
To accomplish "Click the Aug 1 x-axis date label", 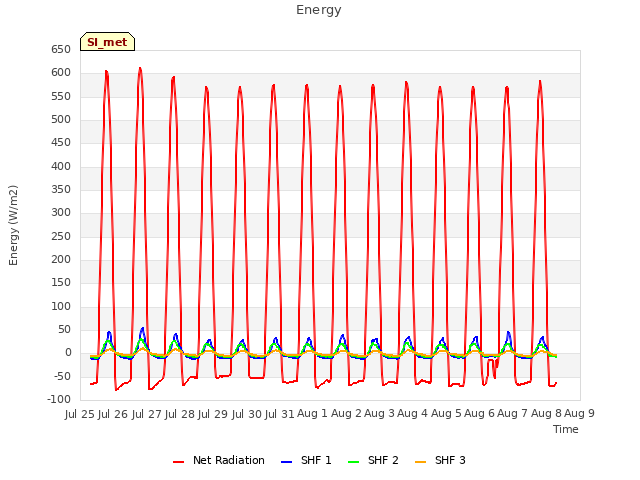I will (x=312, y=414).
